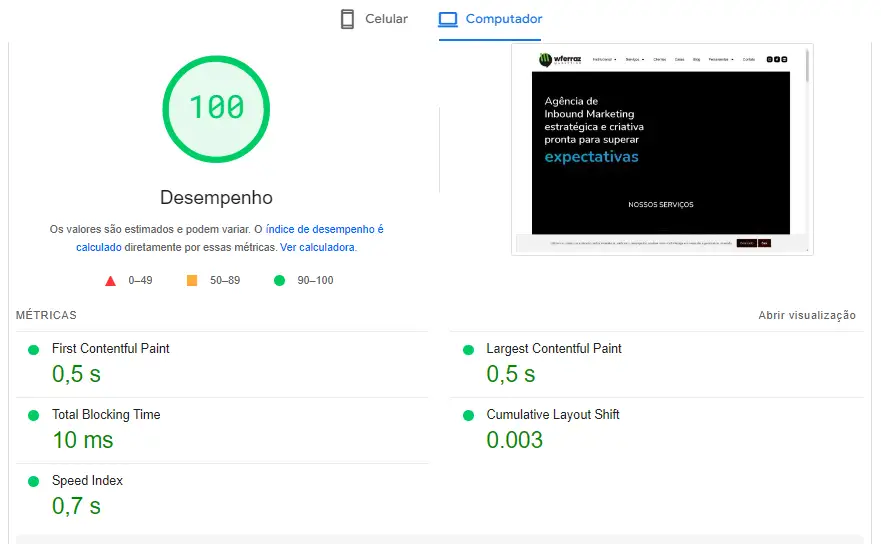Screen dimensions: 881x544
Task: Click the 0,7 s Speed Index value
Action: 76,506
